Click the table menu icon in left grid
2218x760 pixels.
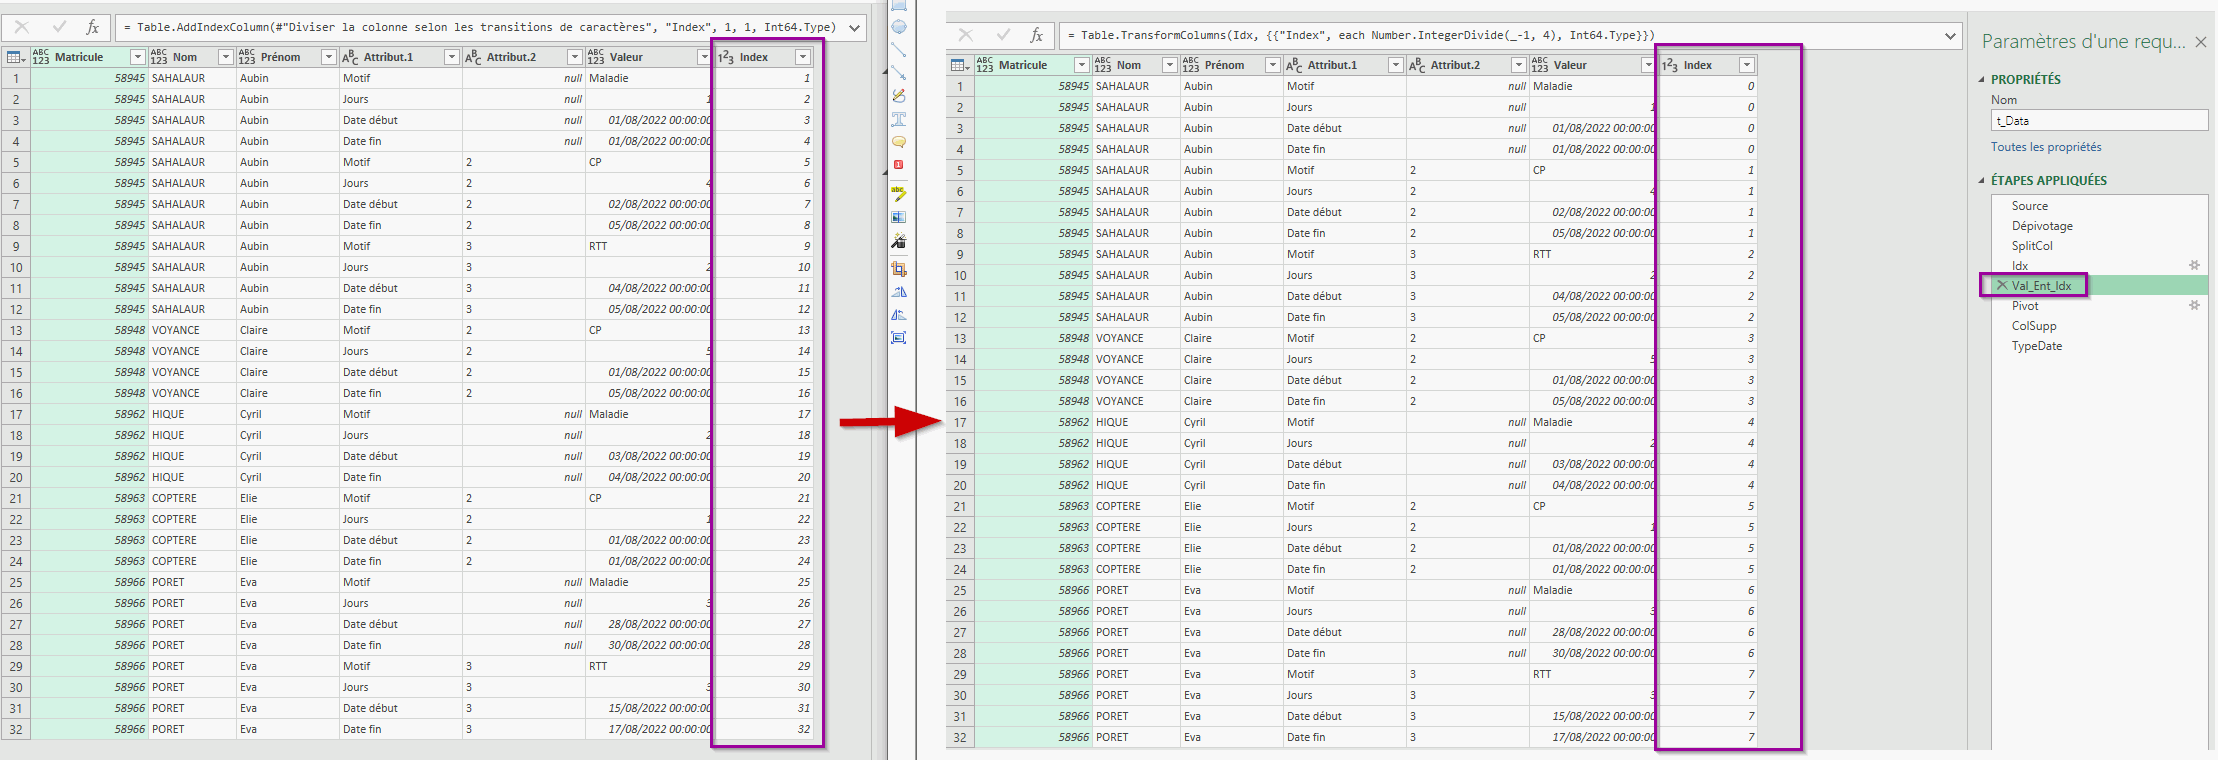click(x=15, y=57)
